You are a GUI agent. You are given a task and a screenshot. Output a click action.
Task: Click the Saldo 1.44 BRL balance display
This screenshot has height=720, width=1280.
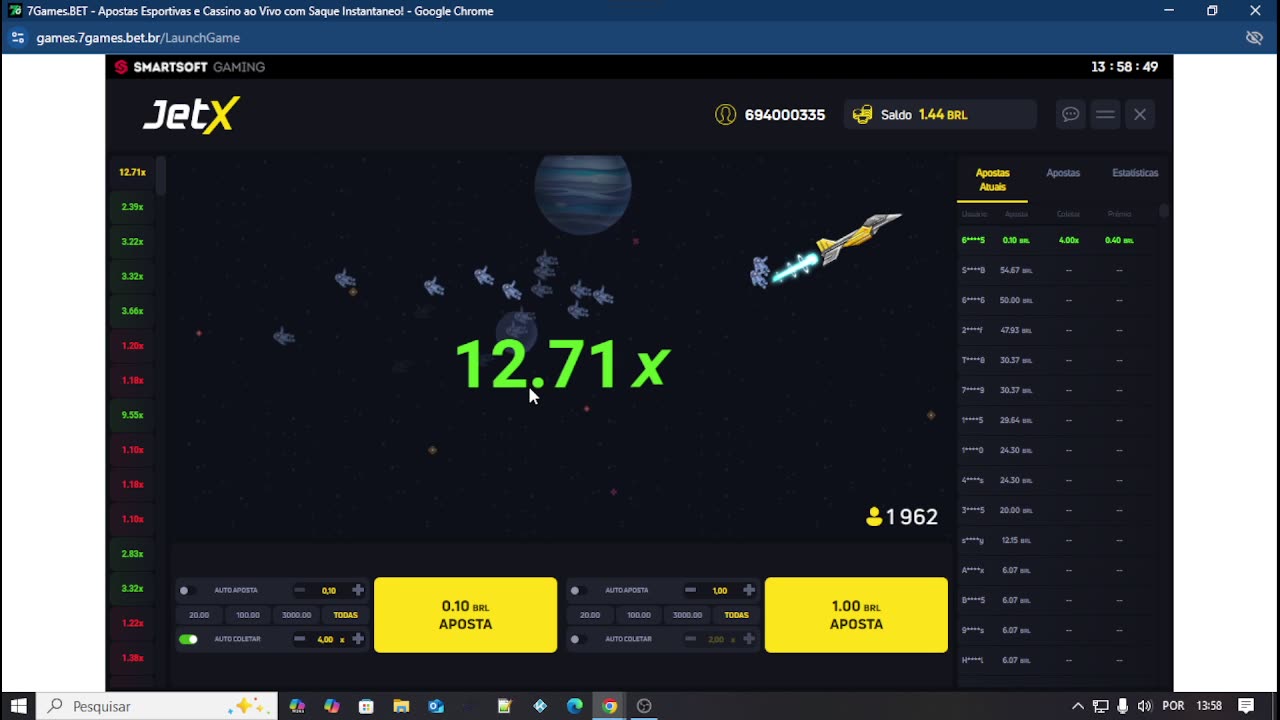pos(940,115)
